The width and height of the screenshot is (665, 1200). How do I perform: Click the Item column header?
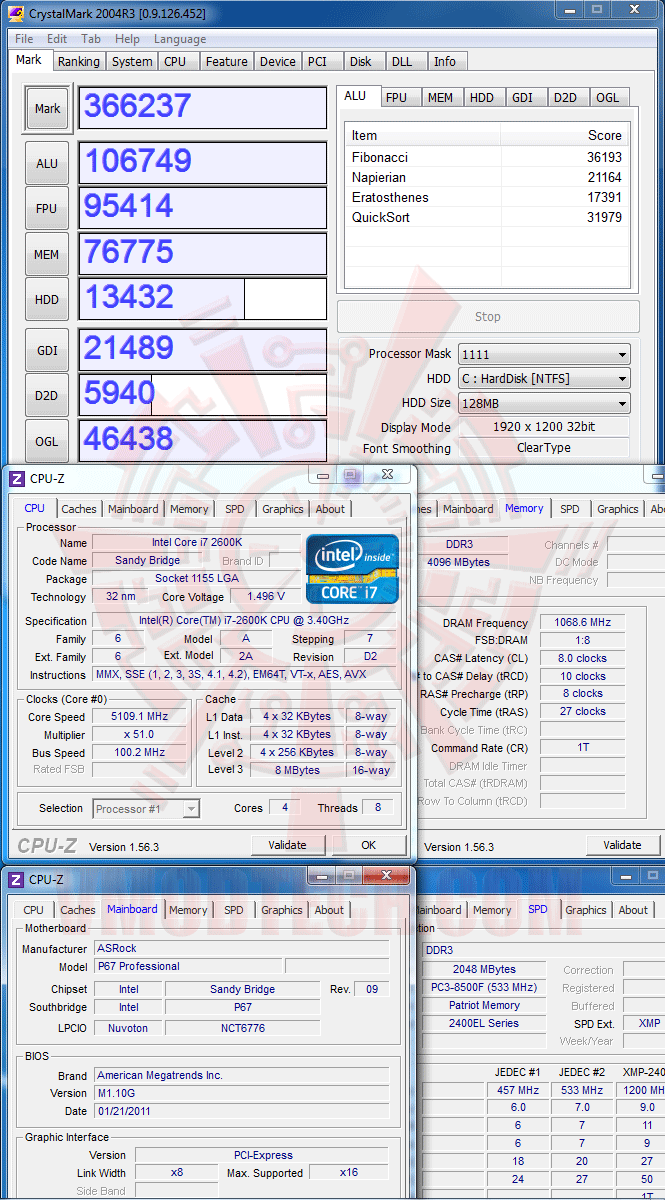point(423,135)
